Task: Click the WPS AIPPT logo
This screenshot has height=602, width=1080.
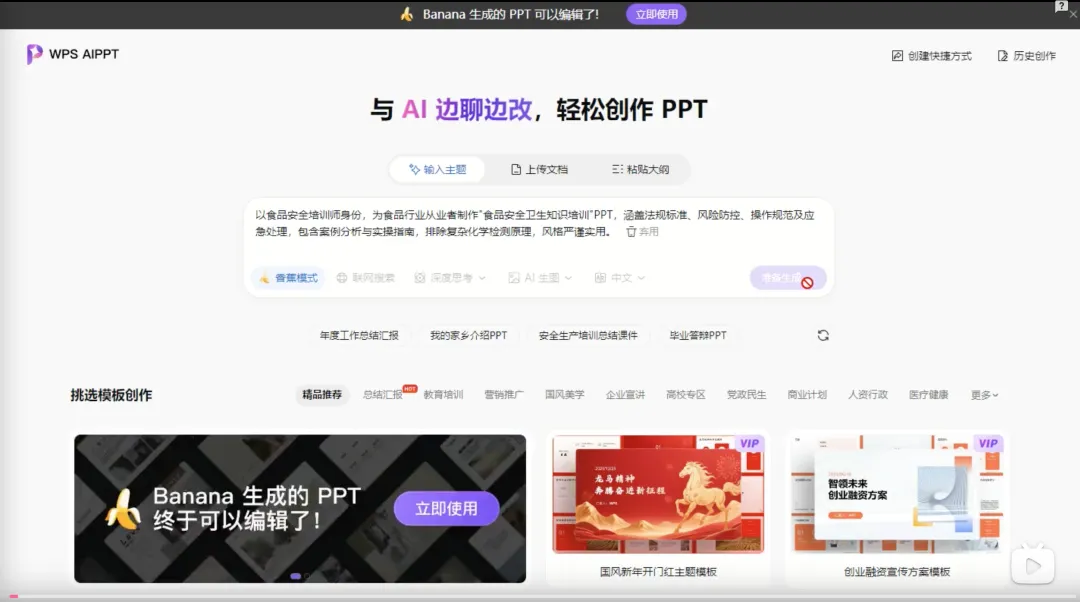Action: click(x=72, y=54)
